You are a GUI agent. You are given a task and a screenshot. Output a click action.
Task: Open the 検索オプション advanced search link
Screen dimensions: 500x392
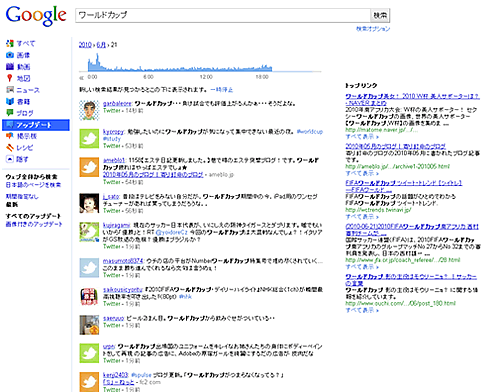(x=373, y=29)
